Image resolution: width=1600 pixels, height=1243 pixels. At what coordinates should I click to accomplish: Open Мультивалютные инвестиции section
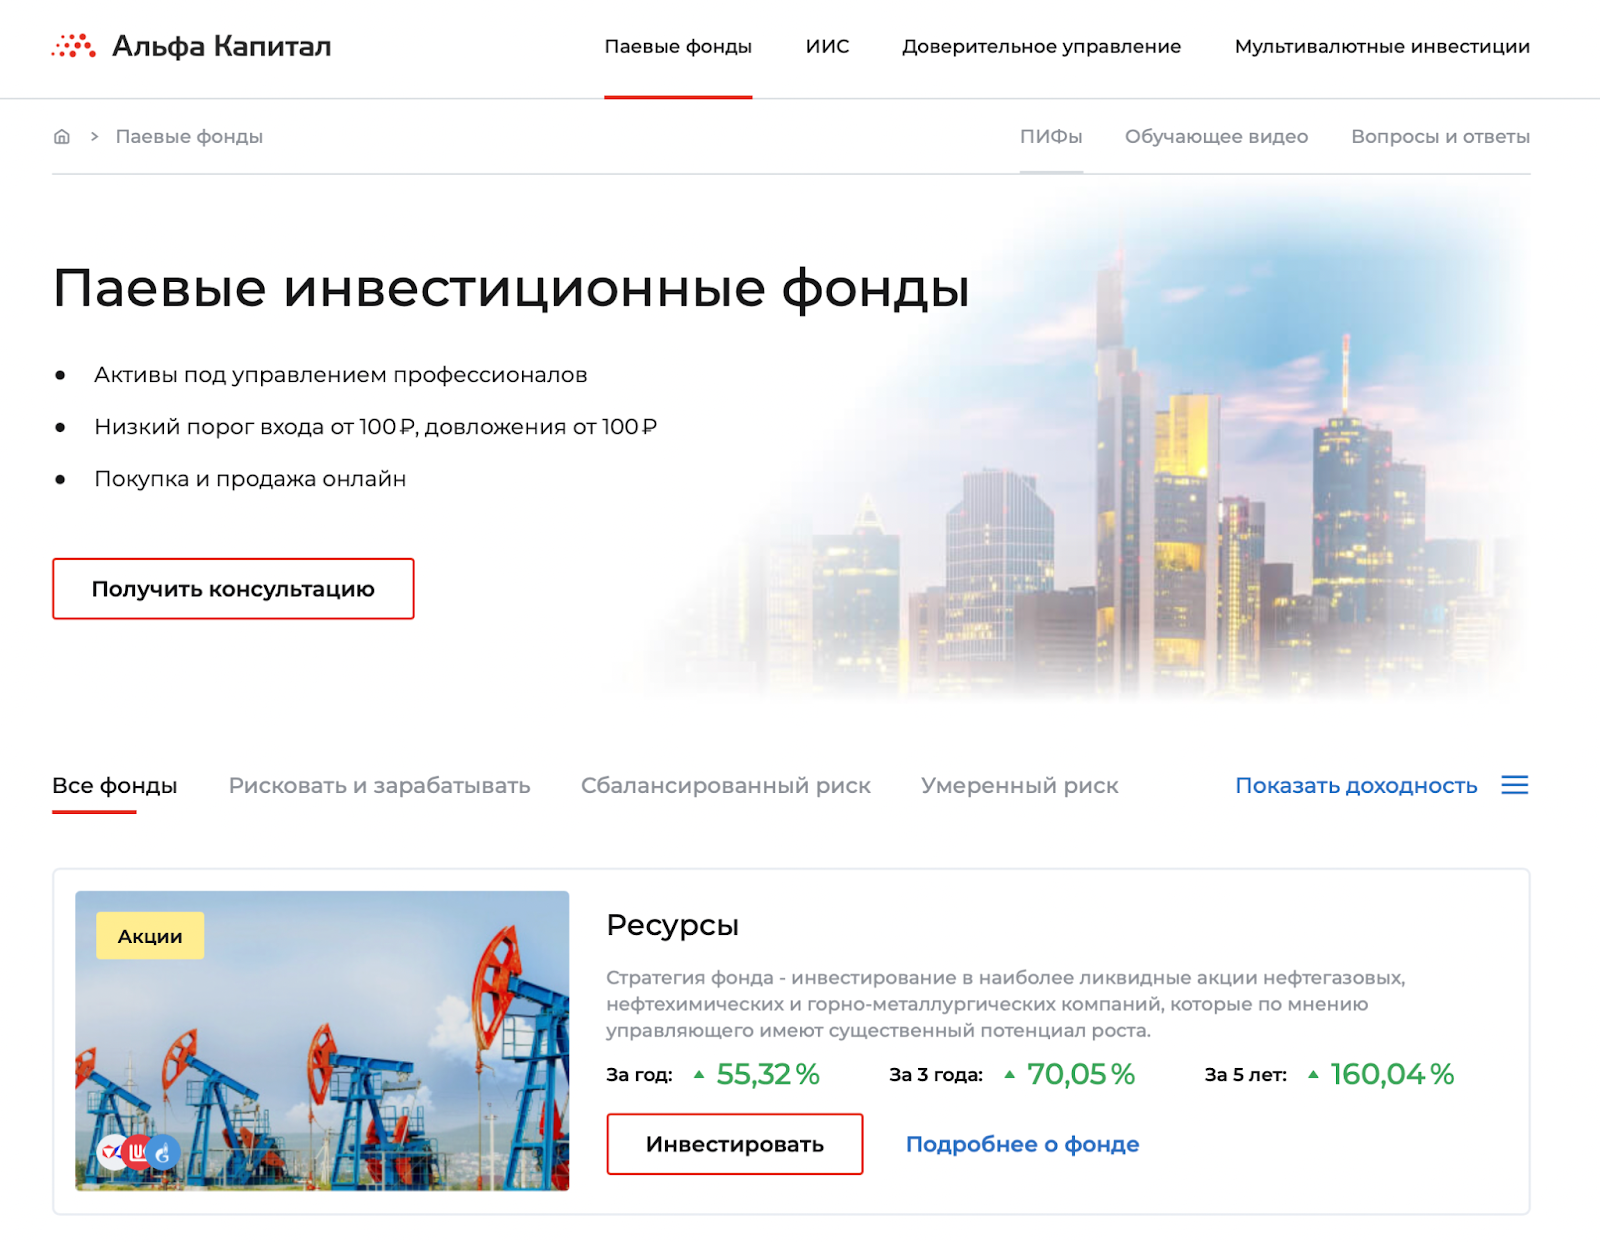point(1382,47)
